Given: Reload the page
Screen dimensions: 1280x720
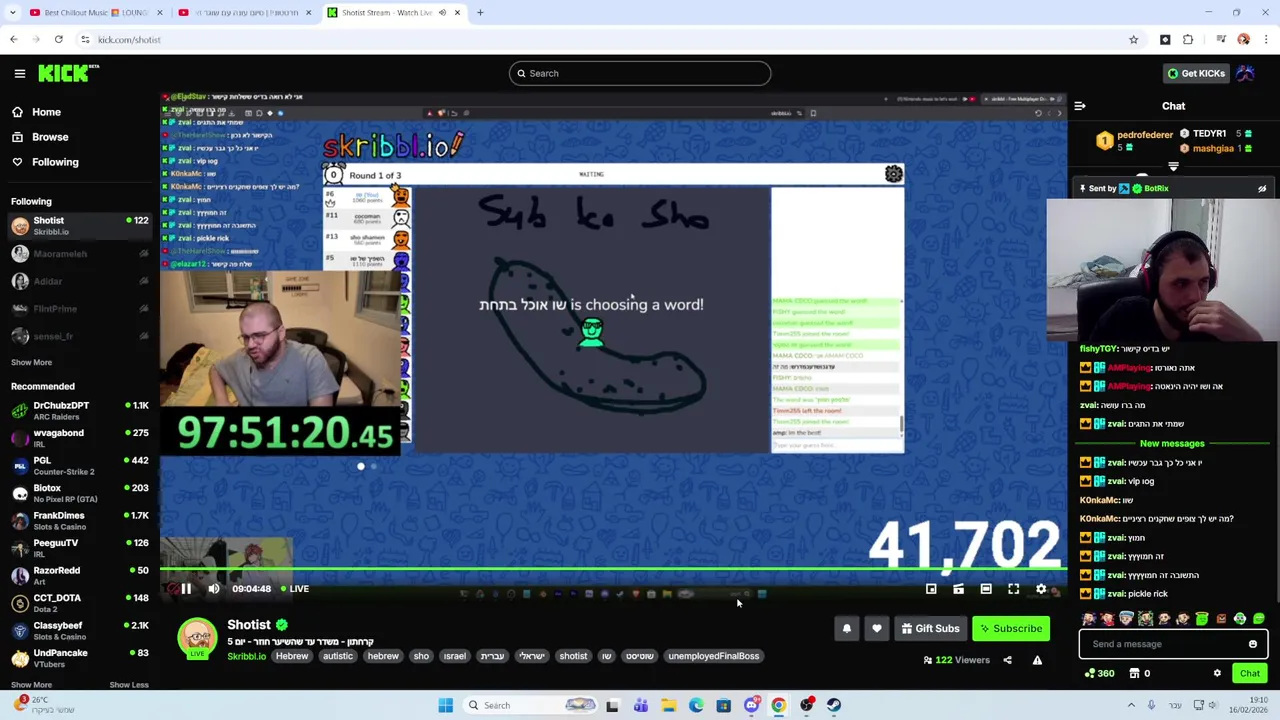Looking at the screenshot, I should coord(59,40).
